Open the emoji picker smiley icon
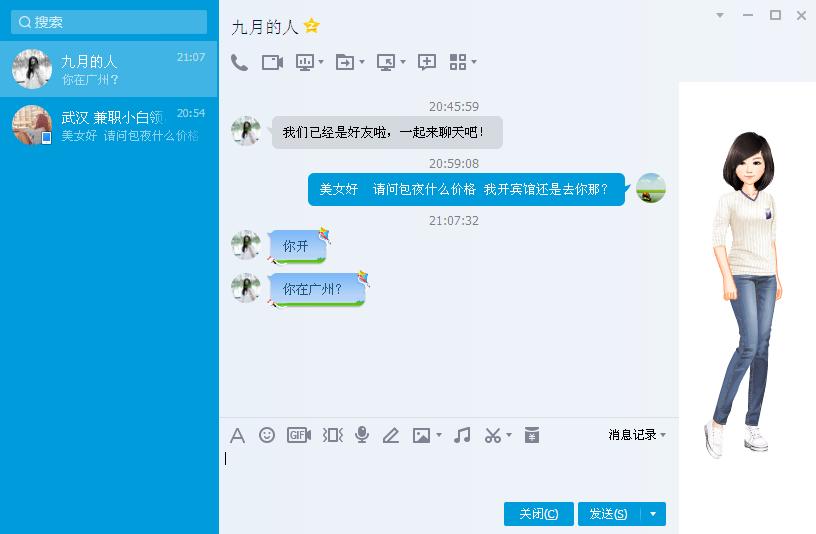 click(x=267, y=435)
